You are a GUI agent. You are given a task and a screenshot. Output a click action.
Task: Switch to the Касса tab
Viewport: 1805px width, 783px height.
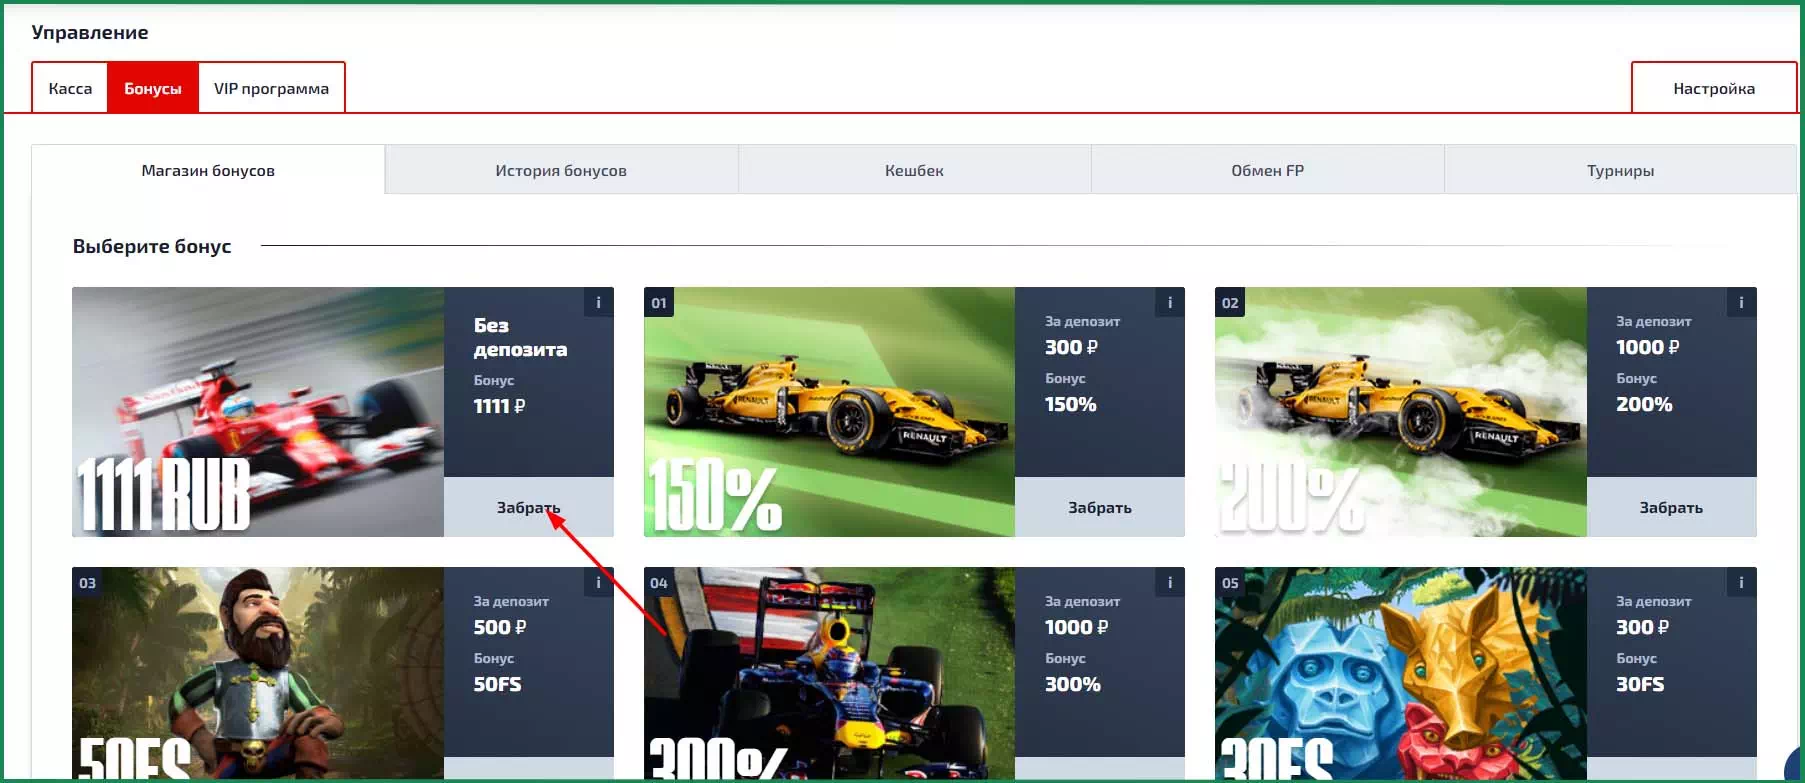(70, 88)
